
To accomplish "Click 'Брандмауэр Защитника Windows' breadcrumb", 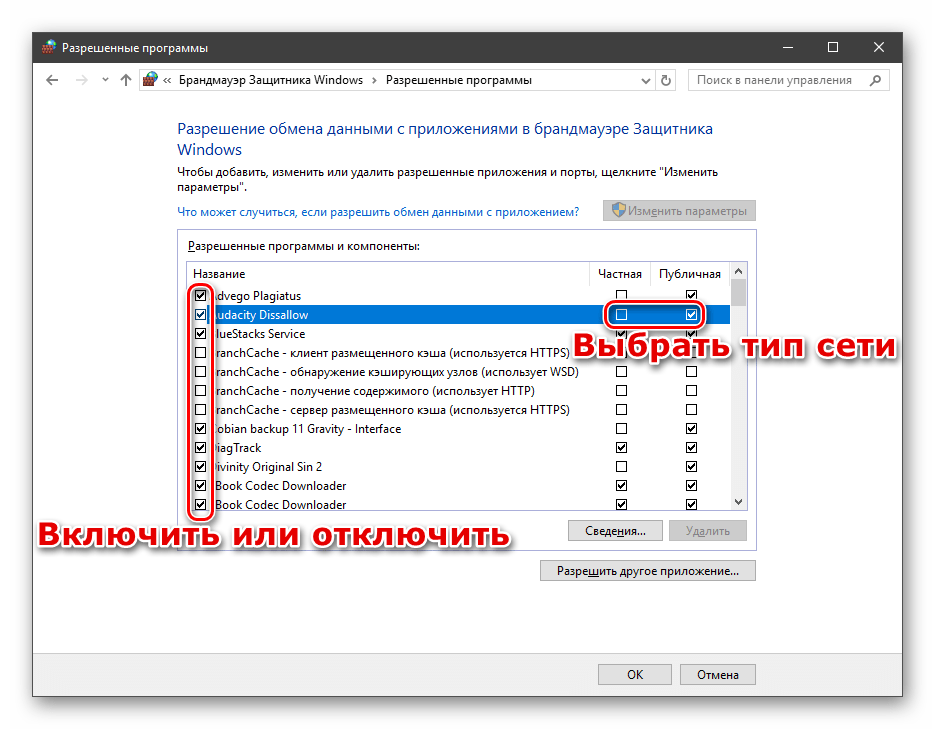I will point(270,80).
